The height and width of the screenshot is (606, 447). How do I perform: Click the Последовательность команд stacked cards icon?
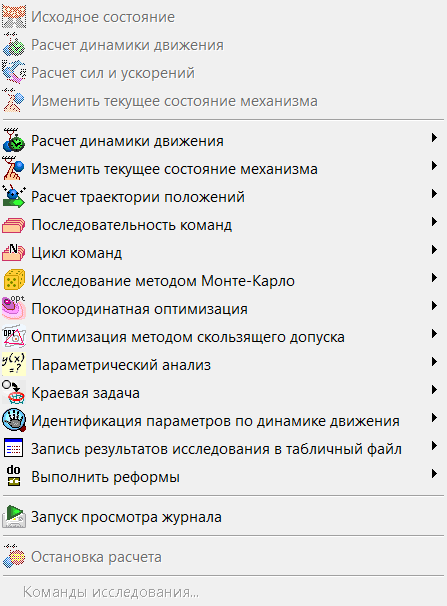[14, 225]
